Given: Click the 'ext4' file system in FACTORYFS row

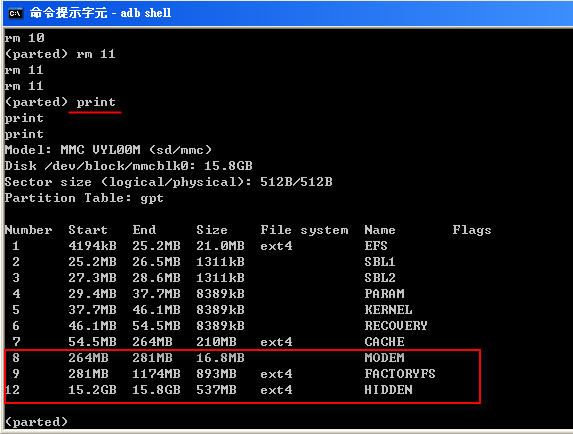Looking at the screenshot, I should click(276, 374).
